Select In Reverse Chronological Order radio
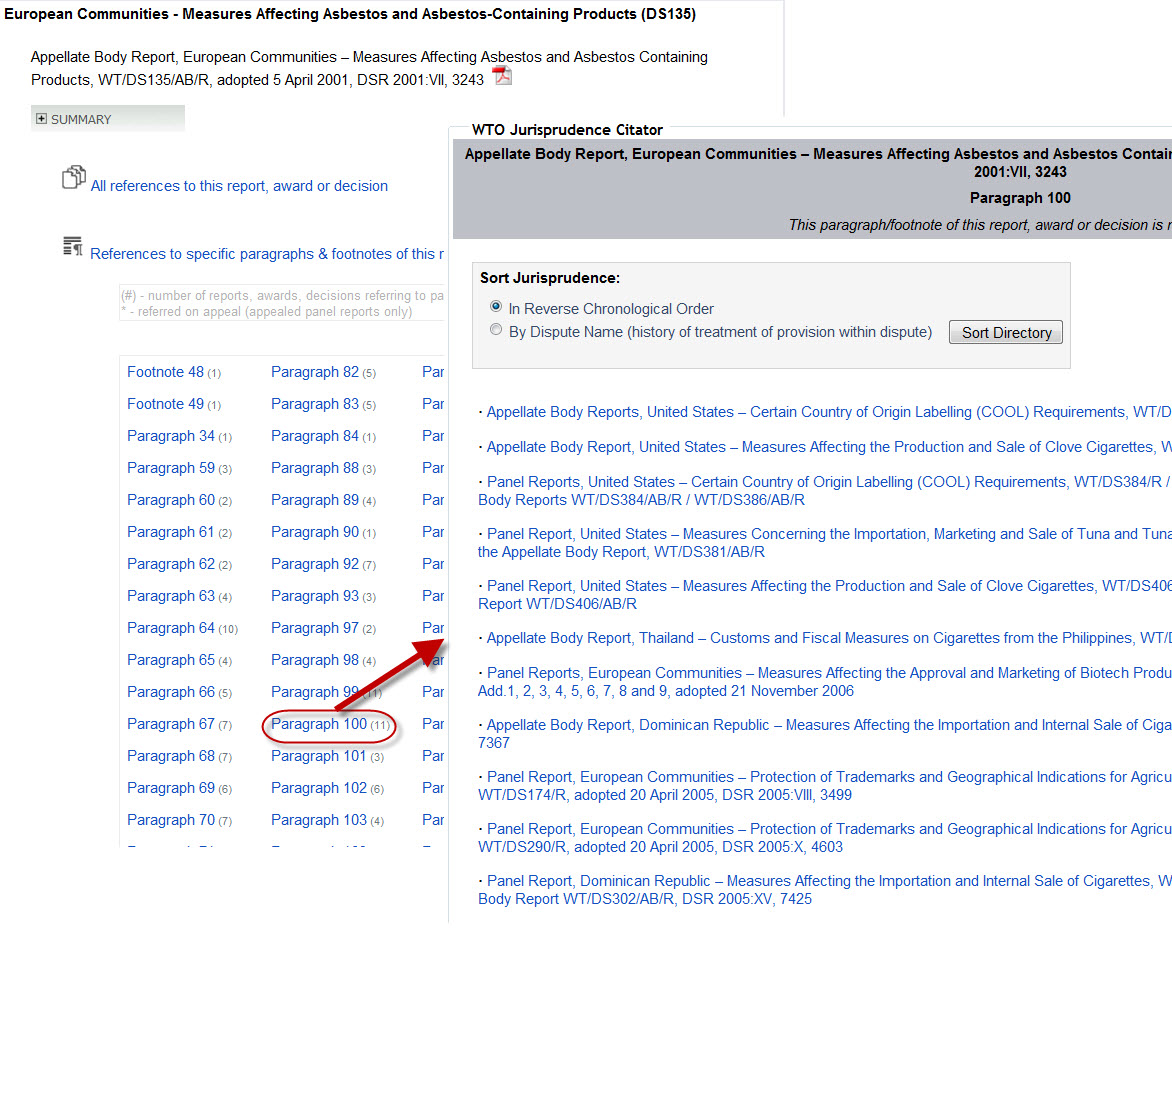Screen dimensions: 1172x1093 [x=496, y=307]
